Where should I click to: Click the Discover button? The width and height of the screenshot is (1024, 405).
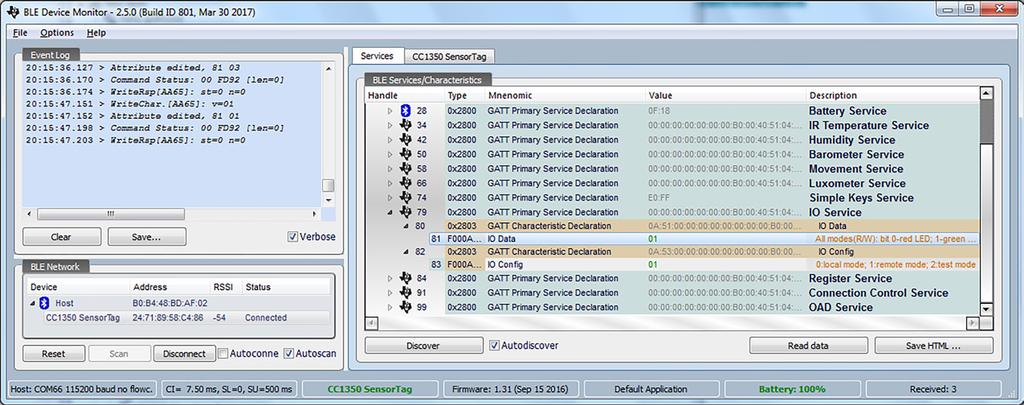pyautogui.click(x=423, y=346)
